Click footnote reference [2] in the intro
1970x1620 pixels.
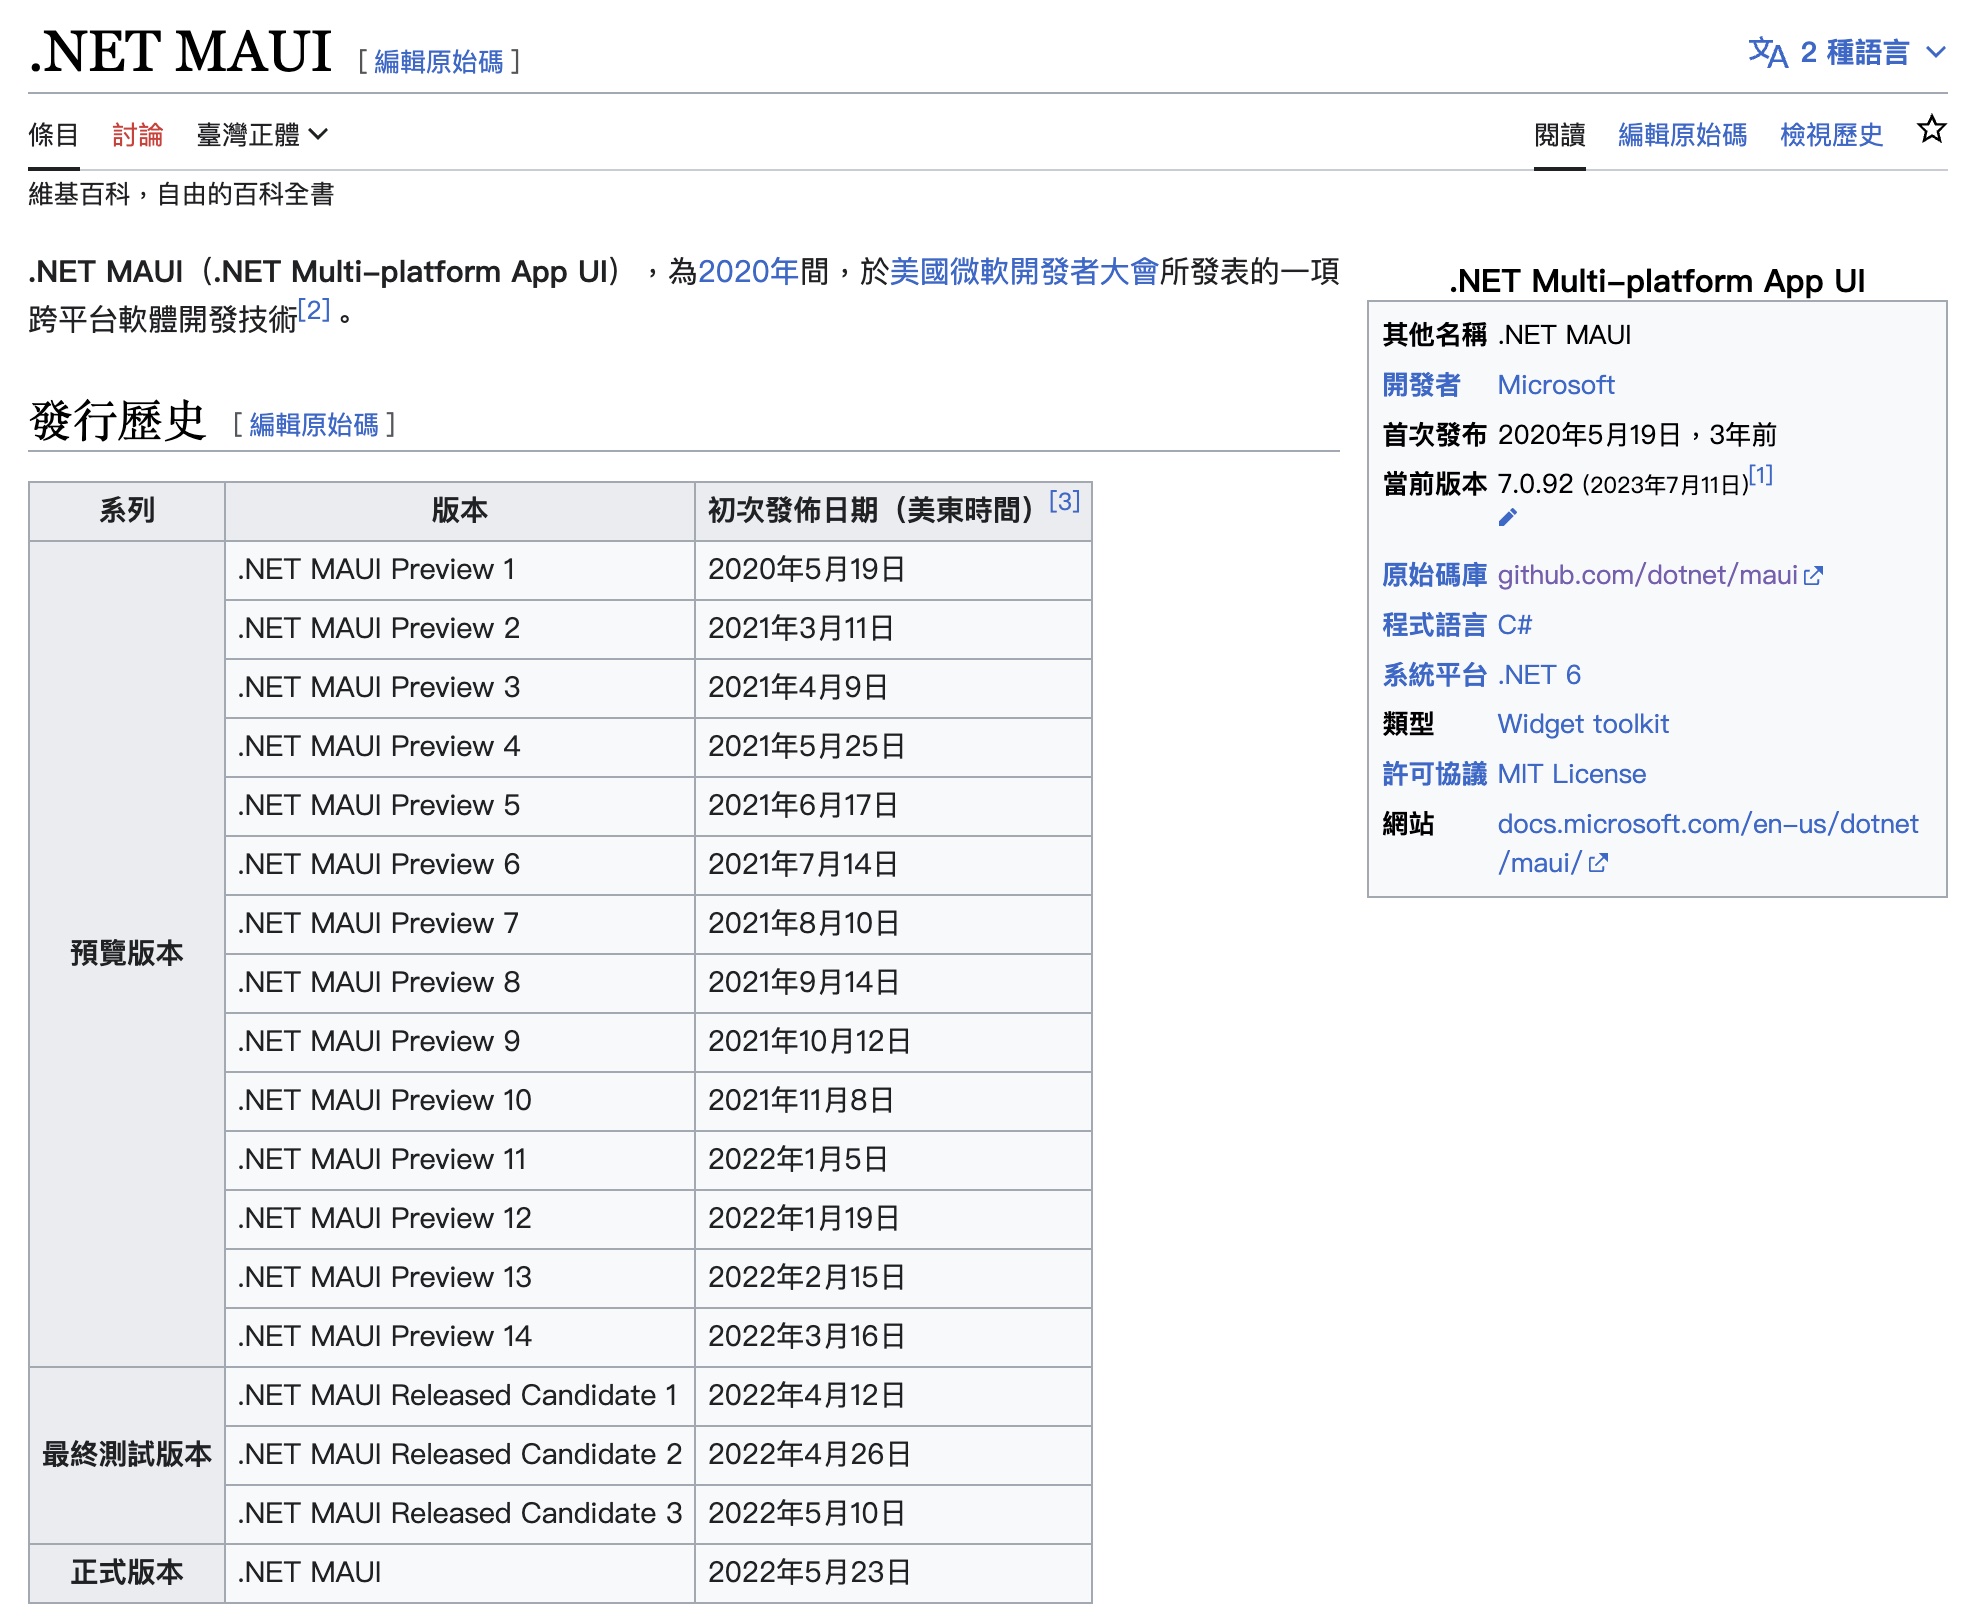click(x=314, y=310)
